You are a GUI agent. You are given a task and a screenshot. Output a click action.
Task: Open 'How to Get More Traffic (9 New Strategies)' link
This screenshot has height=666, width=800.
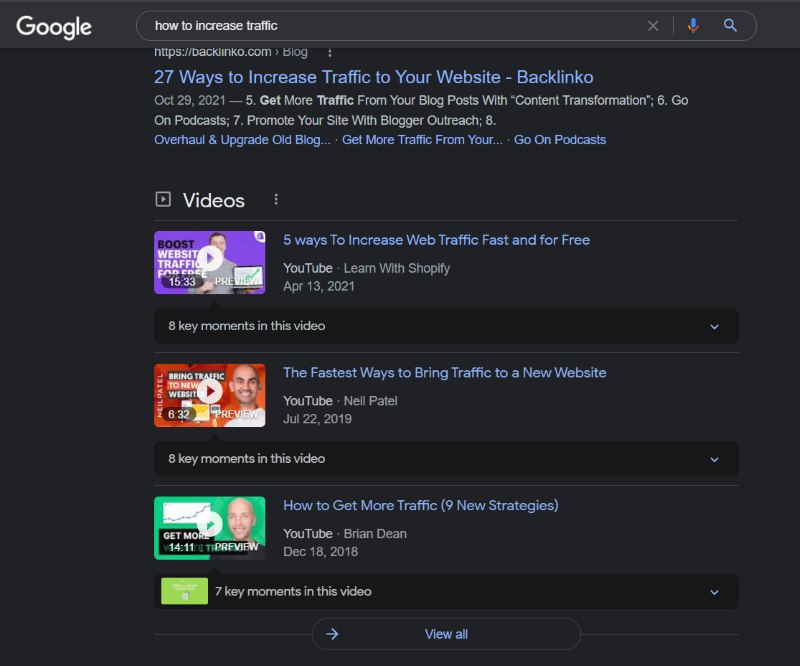(421, 505)
